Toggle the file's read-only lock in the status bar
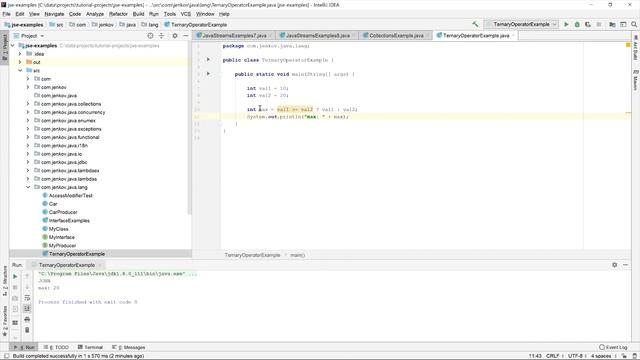Screen dimensions: 640x360 624,356
